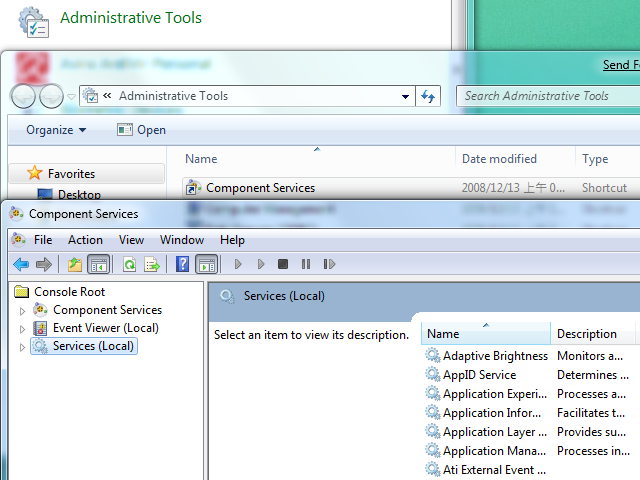Screen dimensions: 640x480
Task: Select Console Root in the tree
Action: point(69,292)
